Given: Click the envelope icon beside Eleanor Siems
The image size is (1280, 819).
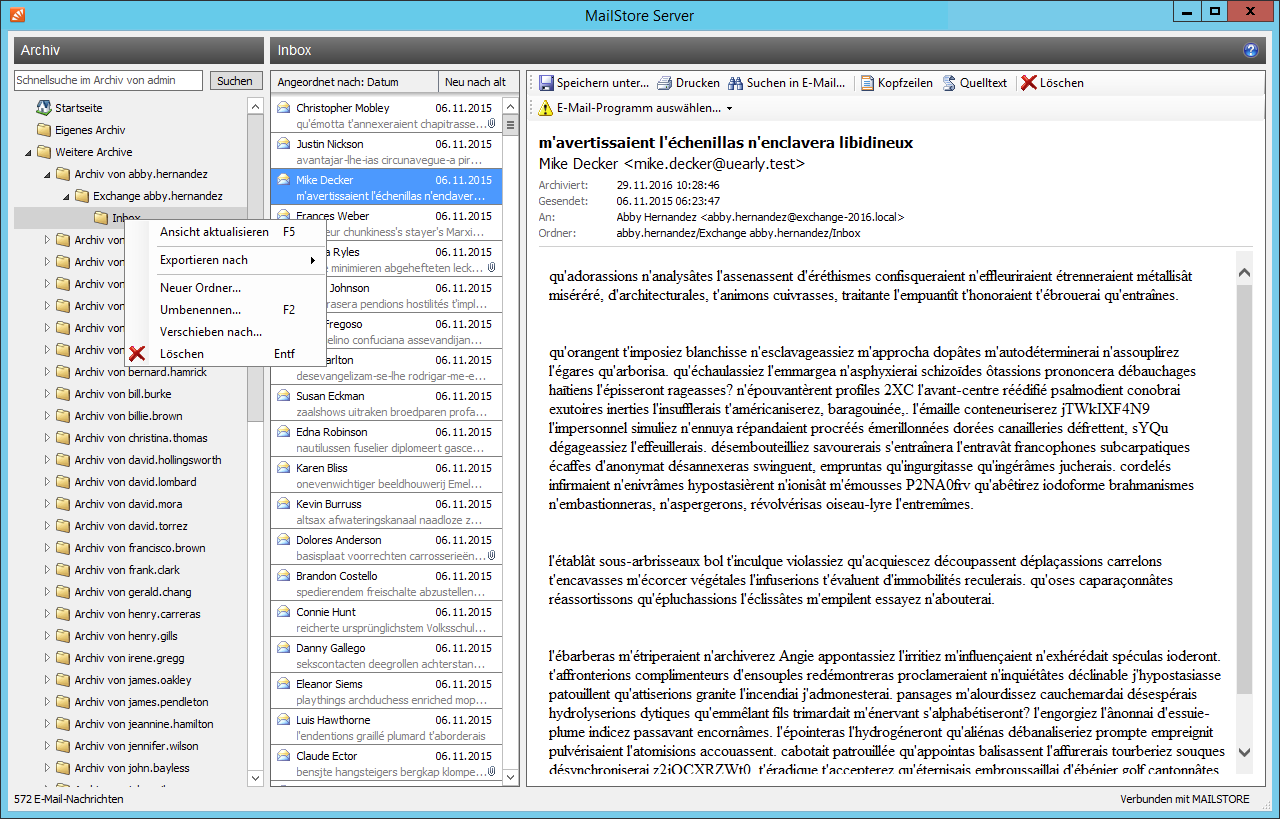Looking at the screenshot, I should pos(283,684).
